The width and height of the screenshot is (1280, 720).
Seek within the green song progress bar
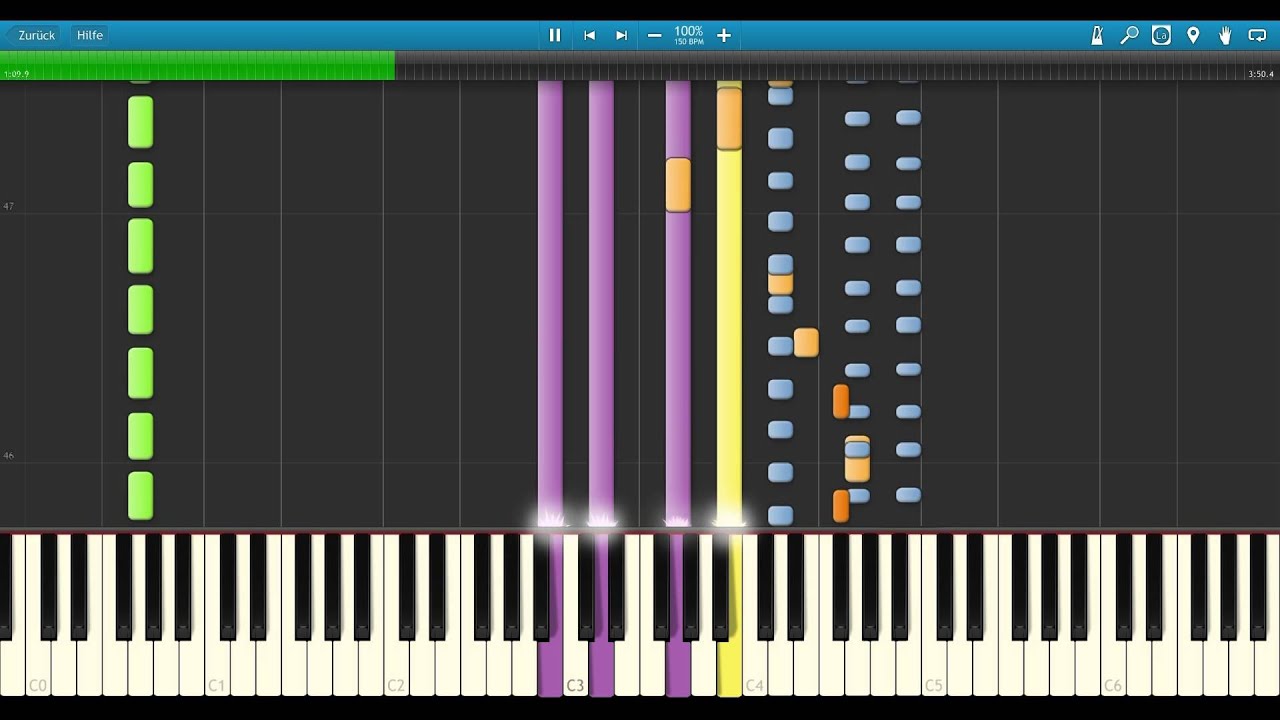coord(197,66)
